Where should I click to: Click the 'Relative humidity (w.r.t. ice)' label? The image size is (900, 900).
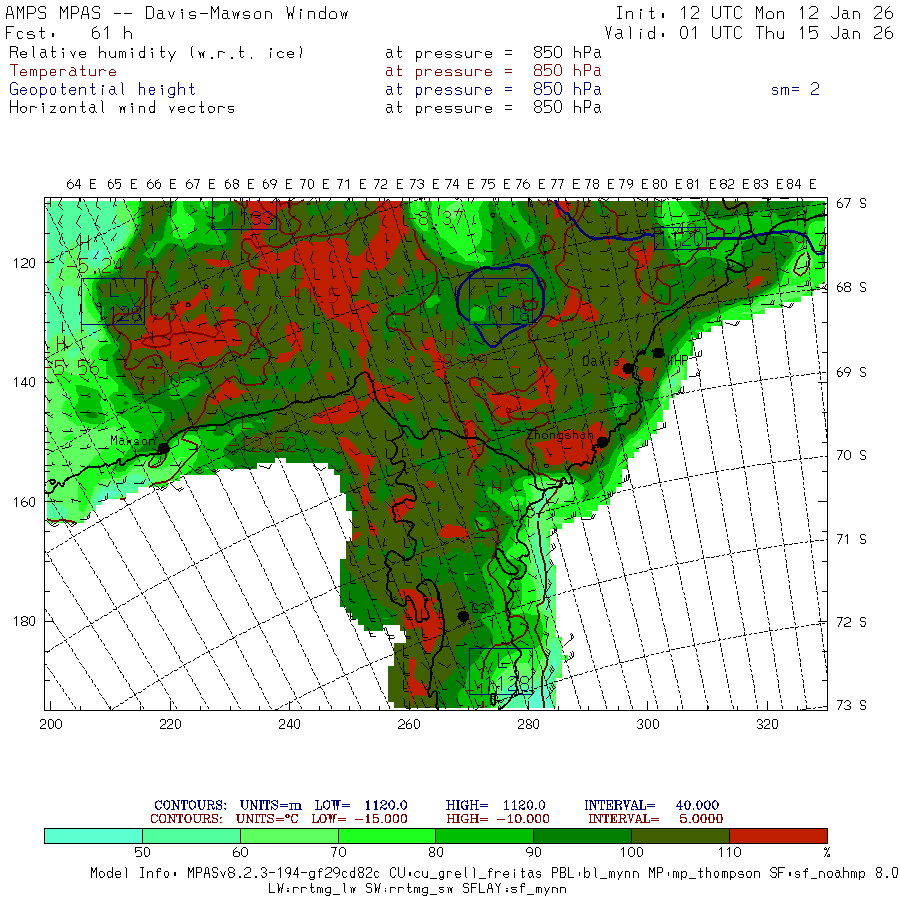tap(156, 53)
